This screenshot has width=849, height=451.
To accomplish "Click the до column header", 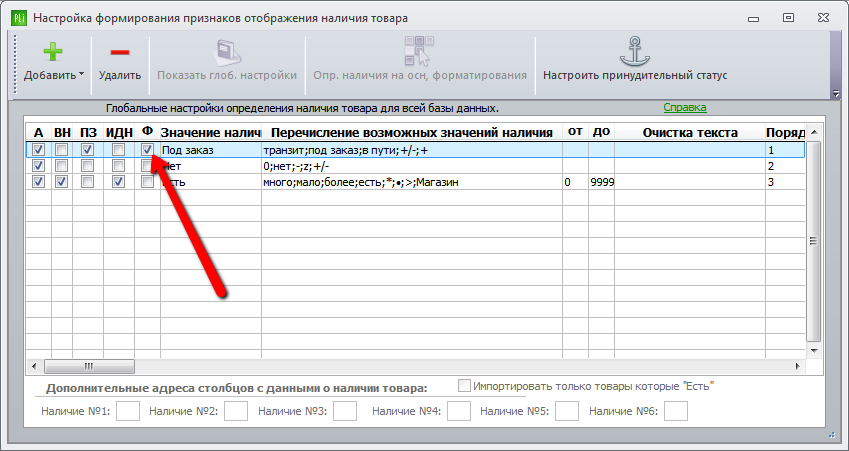I will point(601,132).
